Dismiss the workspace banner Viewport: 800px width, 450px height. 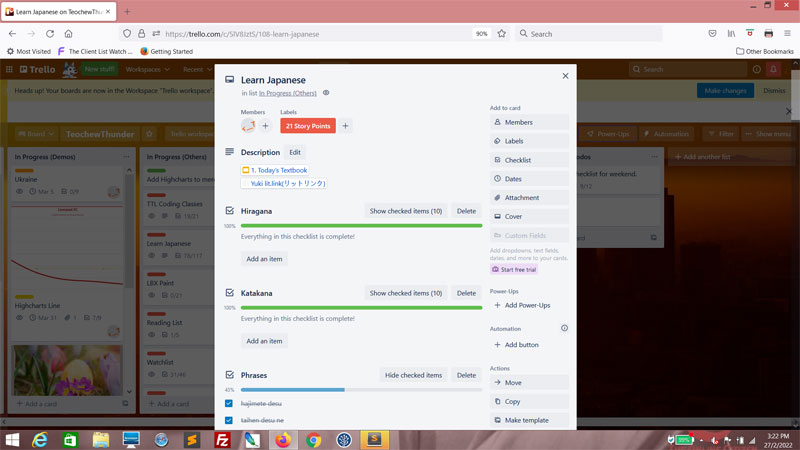click(x=774, y=90)
